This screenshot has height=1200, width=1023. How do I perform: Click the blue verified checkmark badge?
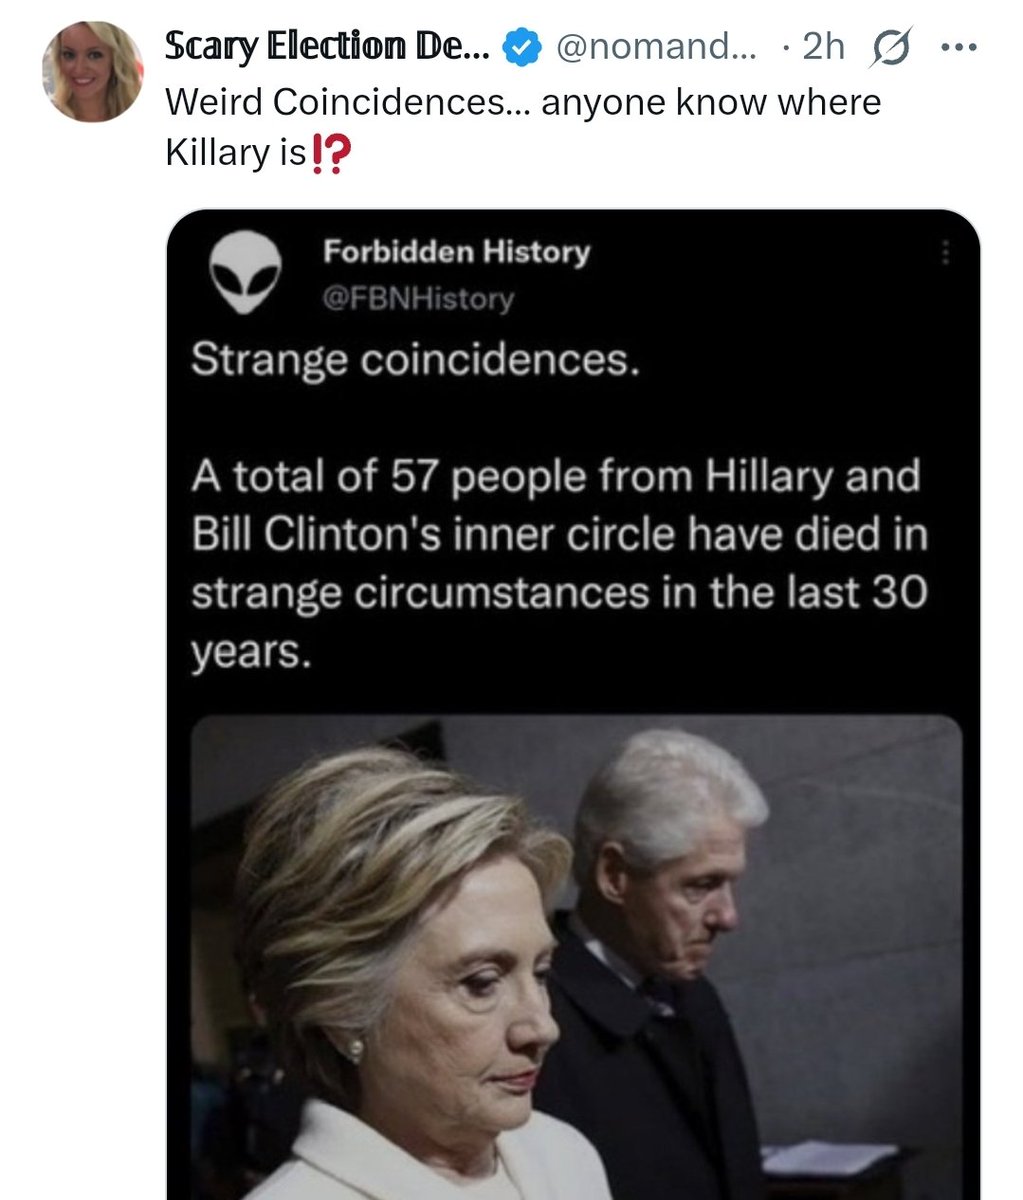click(x=520, y=47)
